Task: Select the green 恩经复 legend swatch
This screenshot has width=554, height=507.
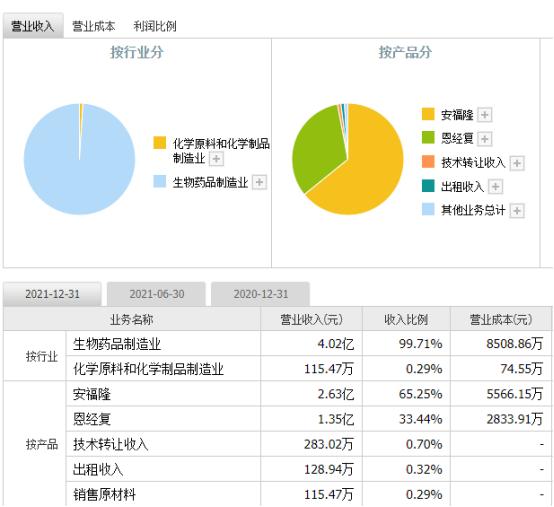Action: pyautogui.click(x=428, y=138)
